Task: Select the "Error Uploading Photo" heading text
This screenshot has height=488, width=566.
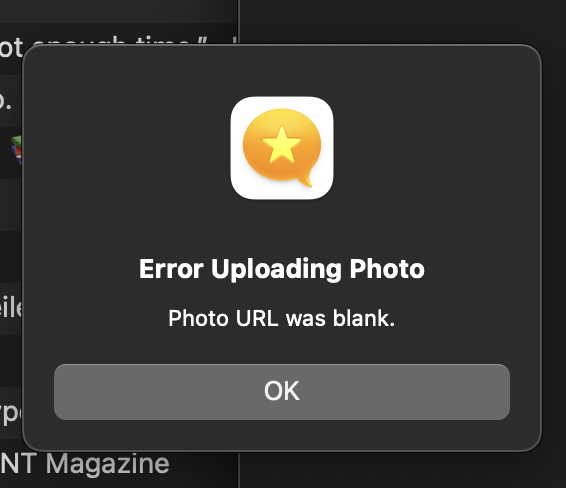Action: pyautogui.click(x=282, y=269)
